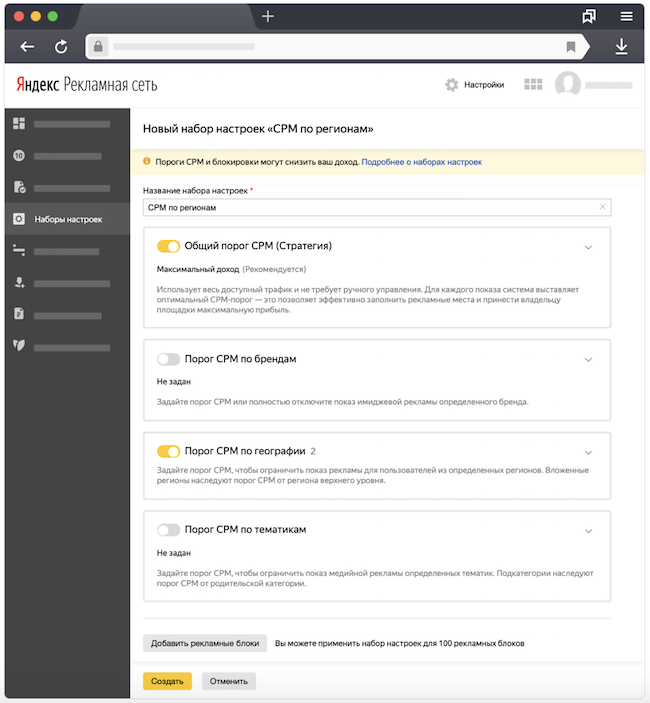The width and height of the screenshot is (650, 703).
Task: Expand Порог CPM по тематикам chevron
Action: click(588, 531)
